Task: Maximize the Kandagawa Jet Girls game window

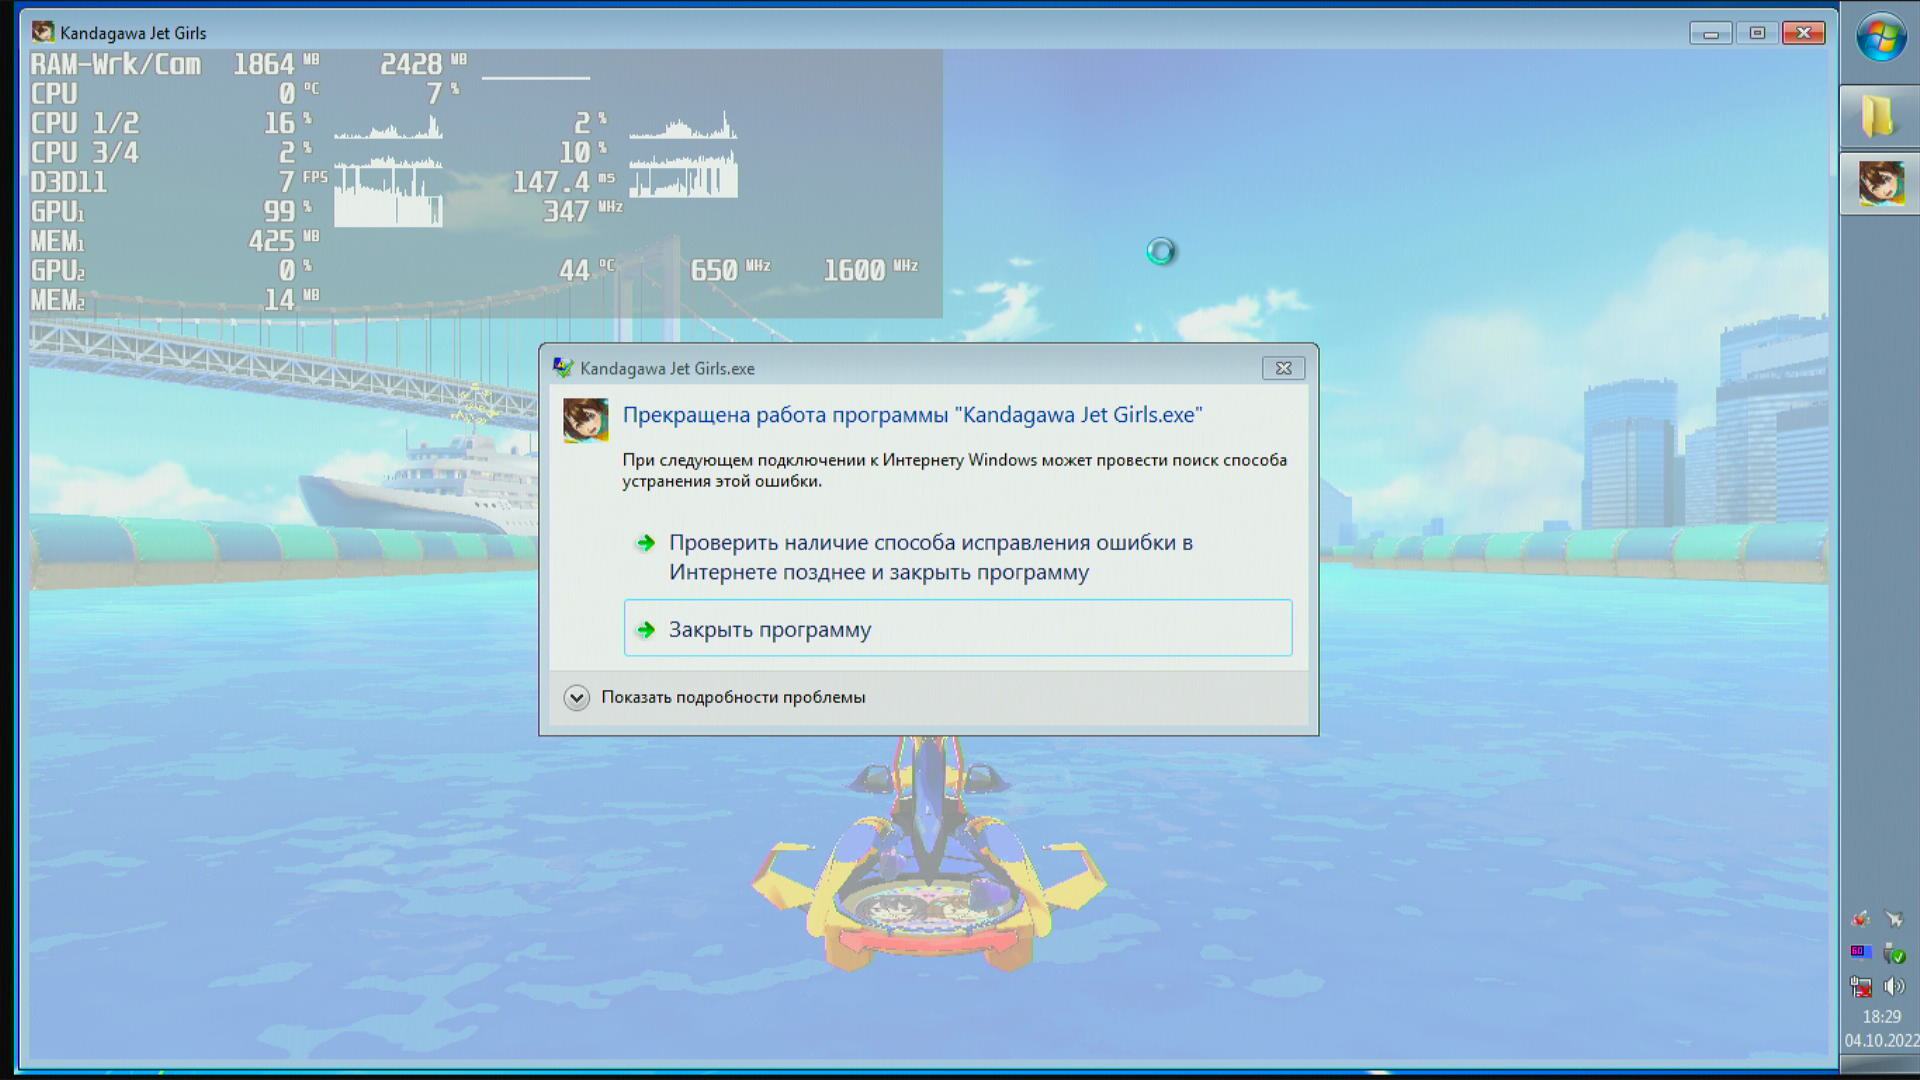Action: coord(1757,33)
